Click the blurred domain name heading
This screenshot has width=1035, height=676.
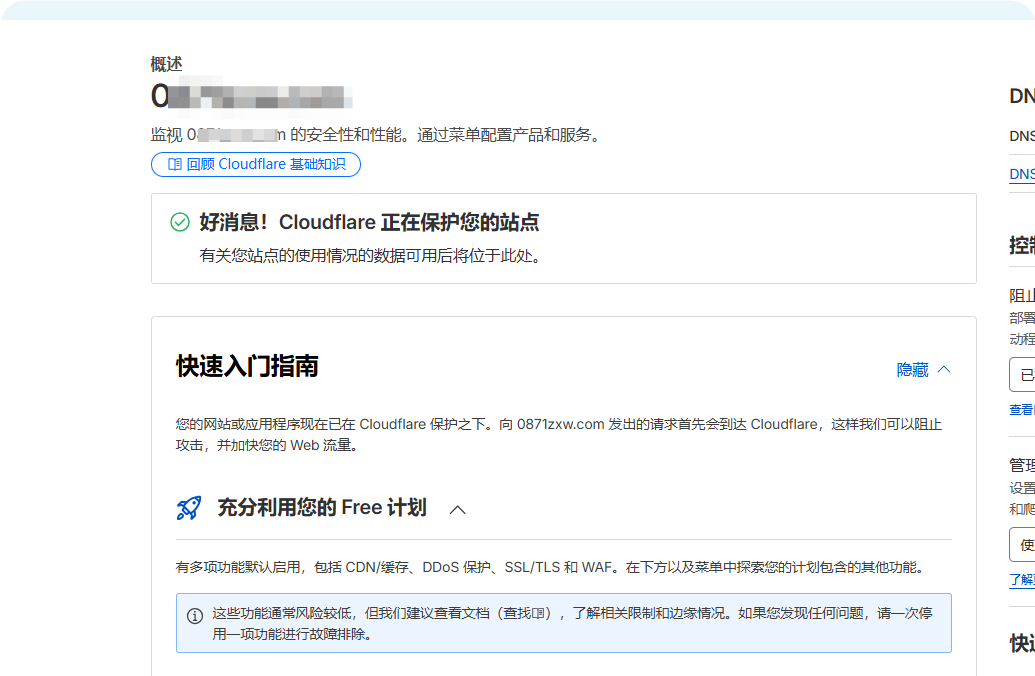coord(250,96)
